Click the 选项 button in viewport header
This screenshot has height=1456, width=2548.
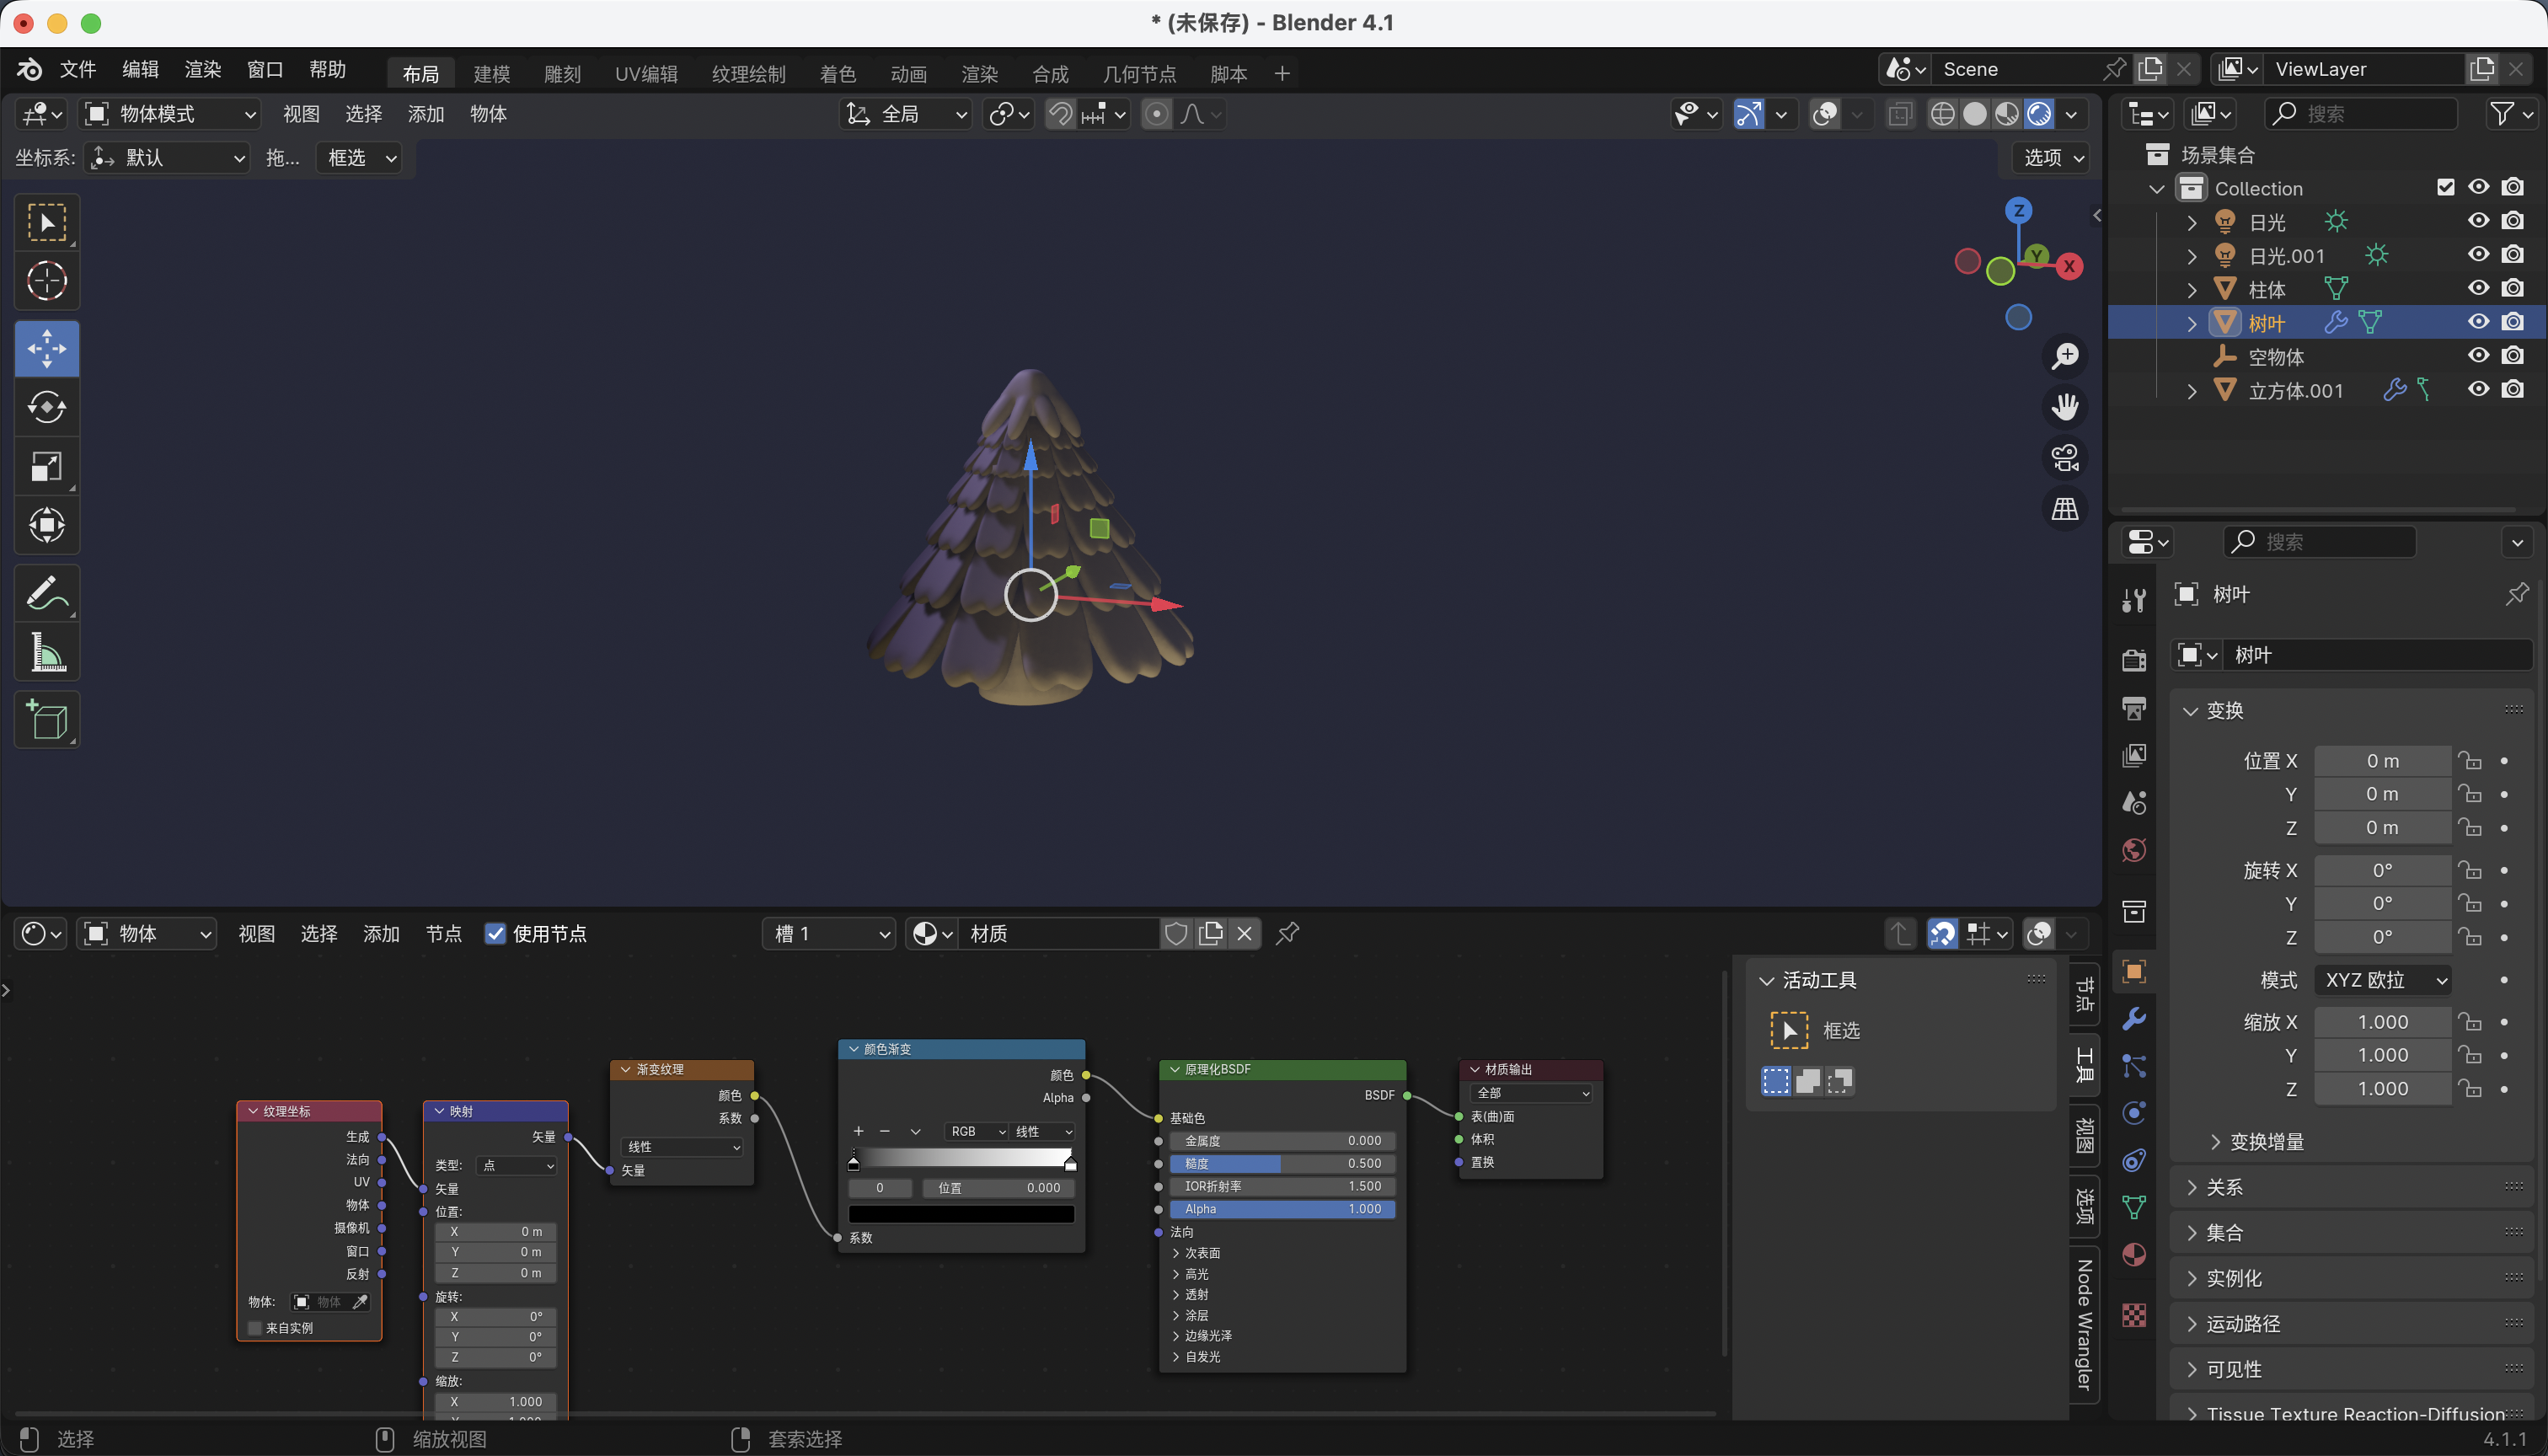2051,157
